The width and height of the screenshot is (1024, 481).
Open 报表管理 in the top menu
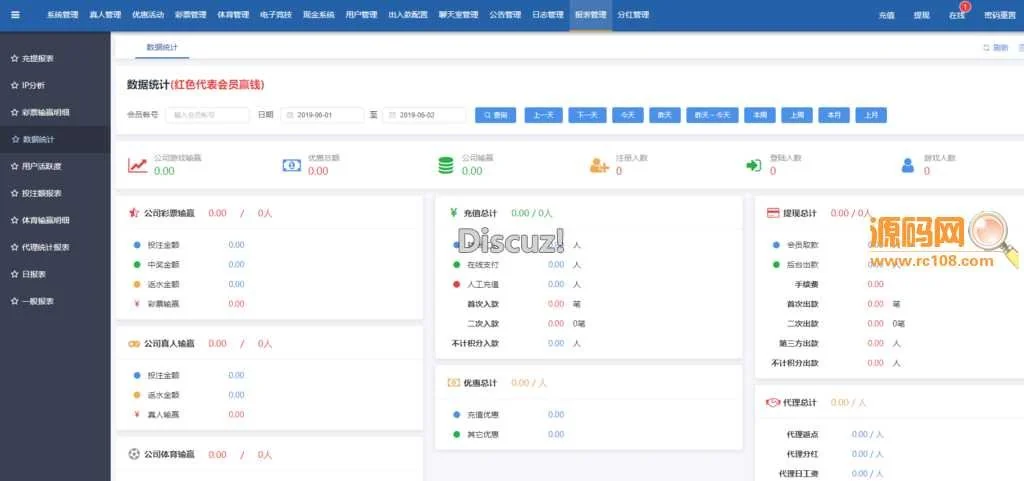pos(590,15)
